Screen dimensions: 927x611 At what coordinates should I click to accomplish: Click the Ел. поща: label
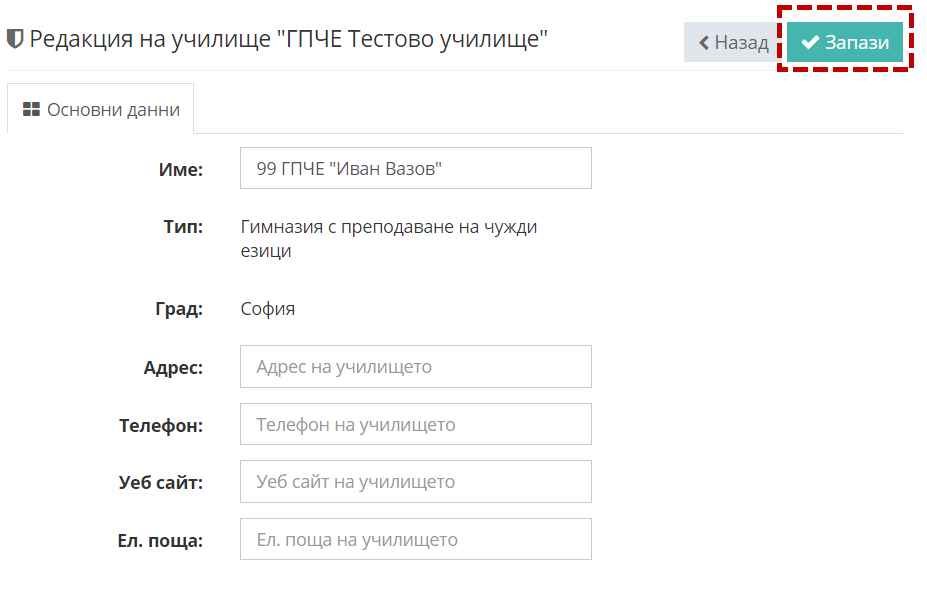click(160, 541)
